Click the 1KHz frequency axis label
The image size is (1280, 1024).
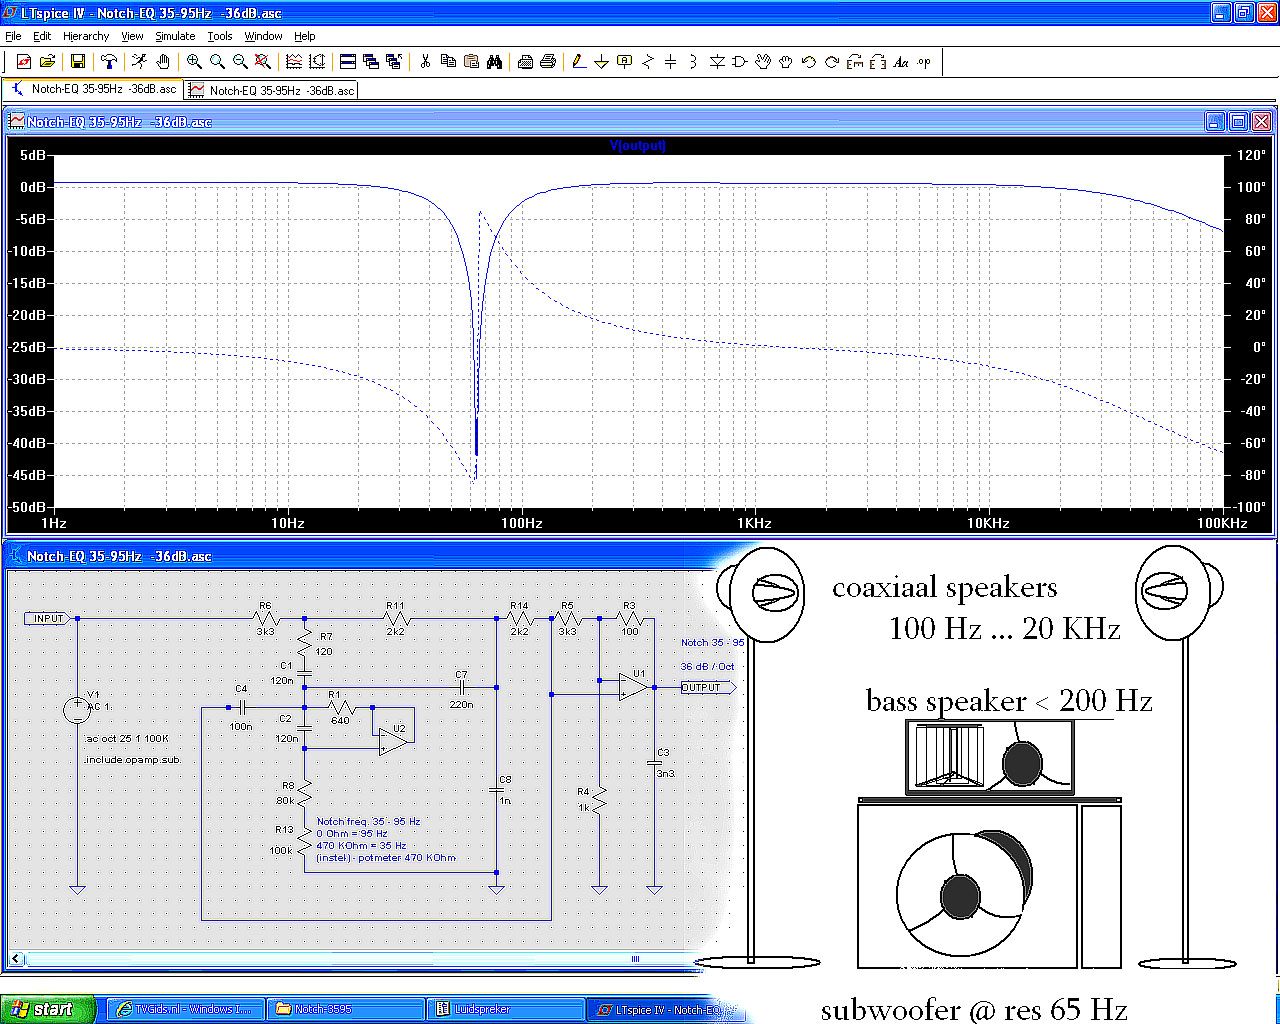(x=754, y=523)
